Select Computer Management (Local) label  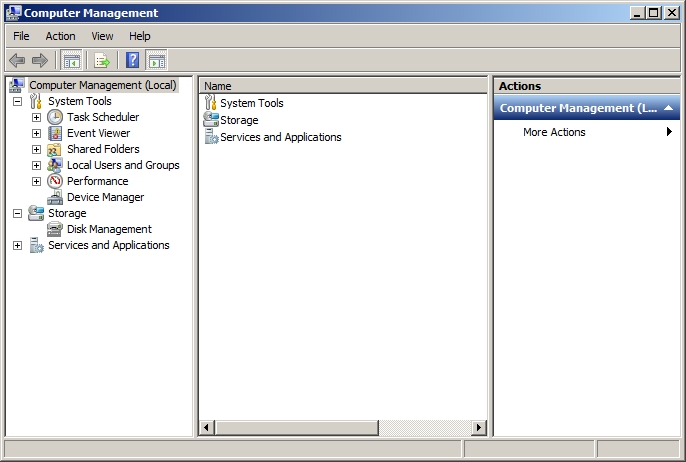click(103, 85)
